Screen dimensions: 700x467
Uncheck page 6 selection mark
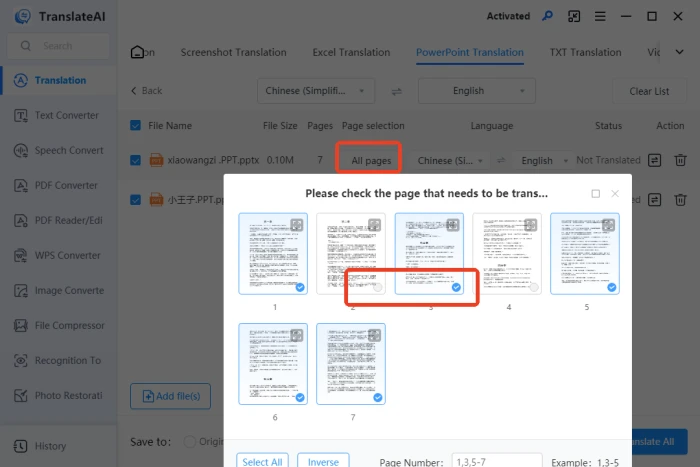[x=300, y=397]
